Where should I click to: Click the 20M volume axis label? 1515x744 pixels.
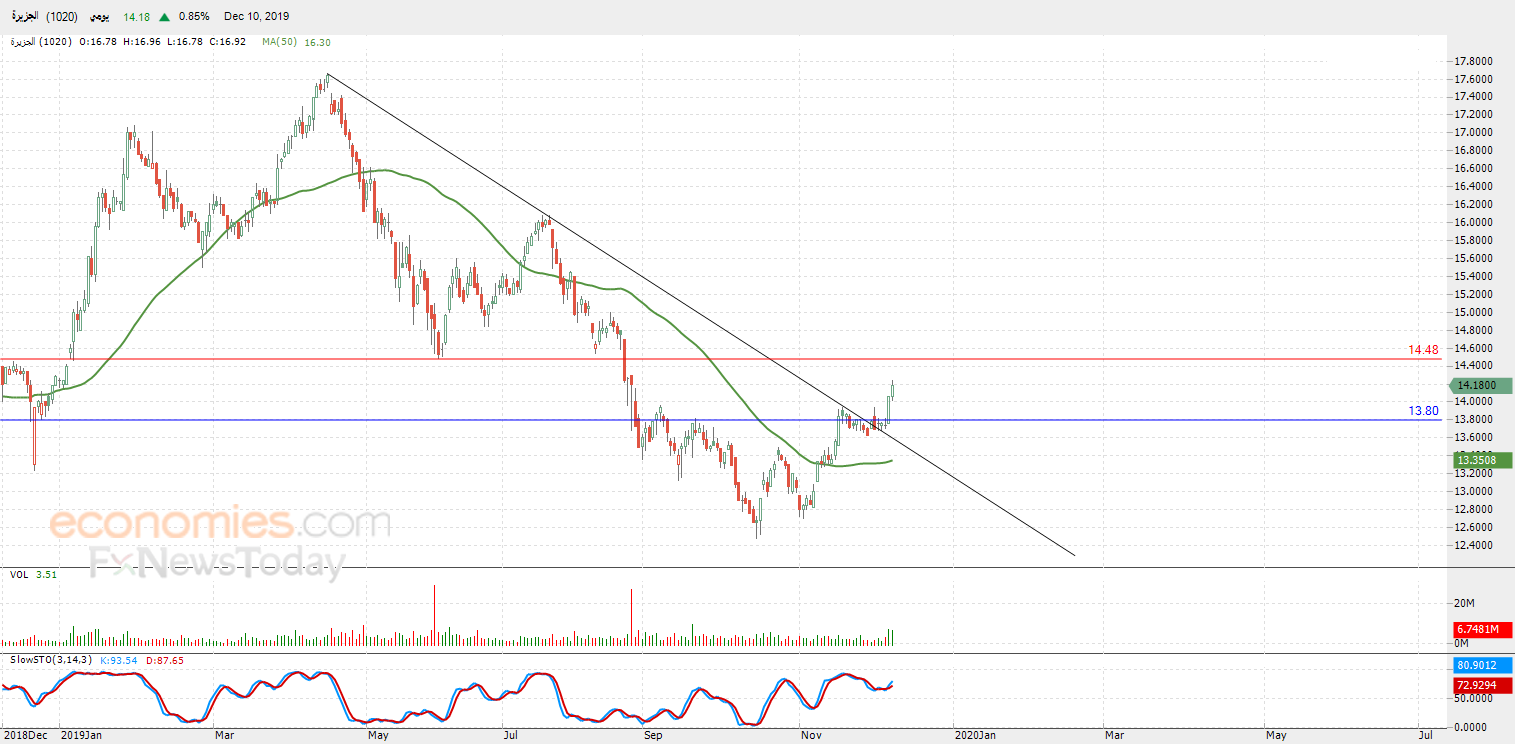click(x=1465, y=604)
